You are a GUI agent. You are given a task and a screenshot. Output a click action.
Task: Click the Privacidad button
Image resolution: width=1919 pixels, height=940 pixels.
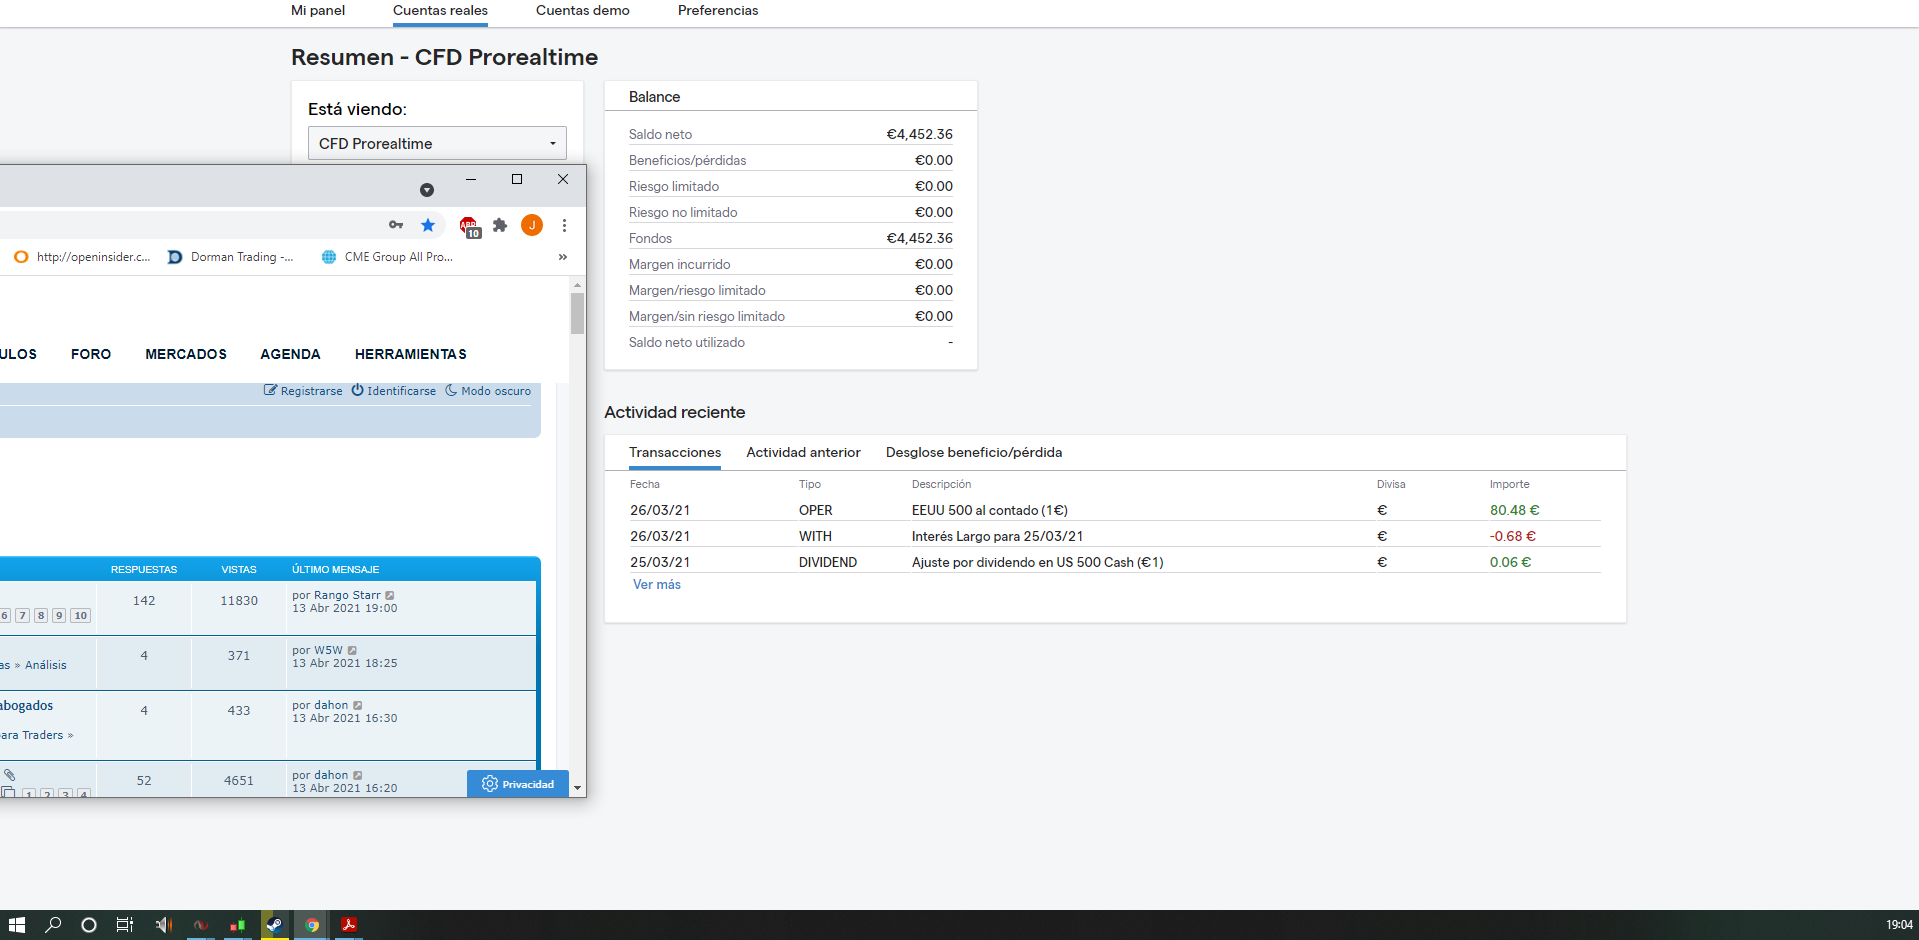[518, 784]
